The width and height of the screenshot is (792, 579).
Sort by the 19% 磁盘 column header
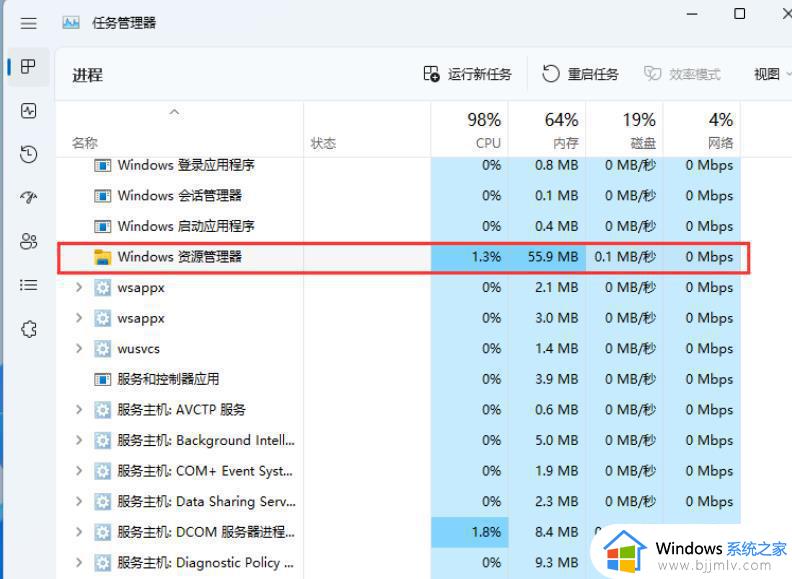click(625, 129)
